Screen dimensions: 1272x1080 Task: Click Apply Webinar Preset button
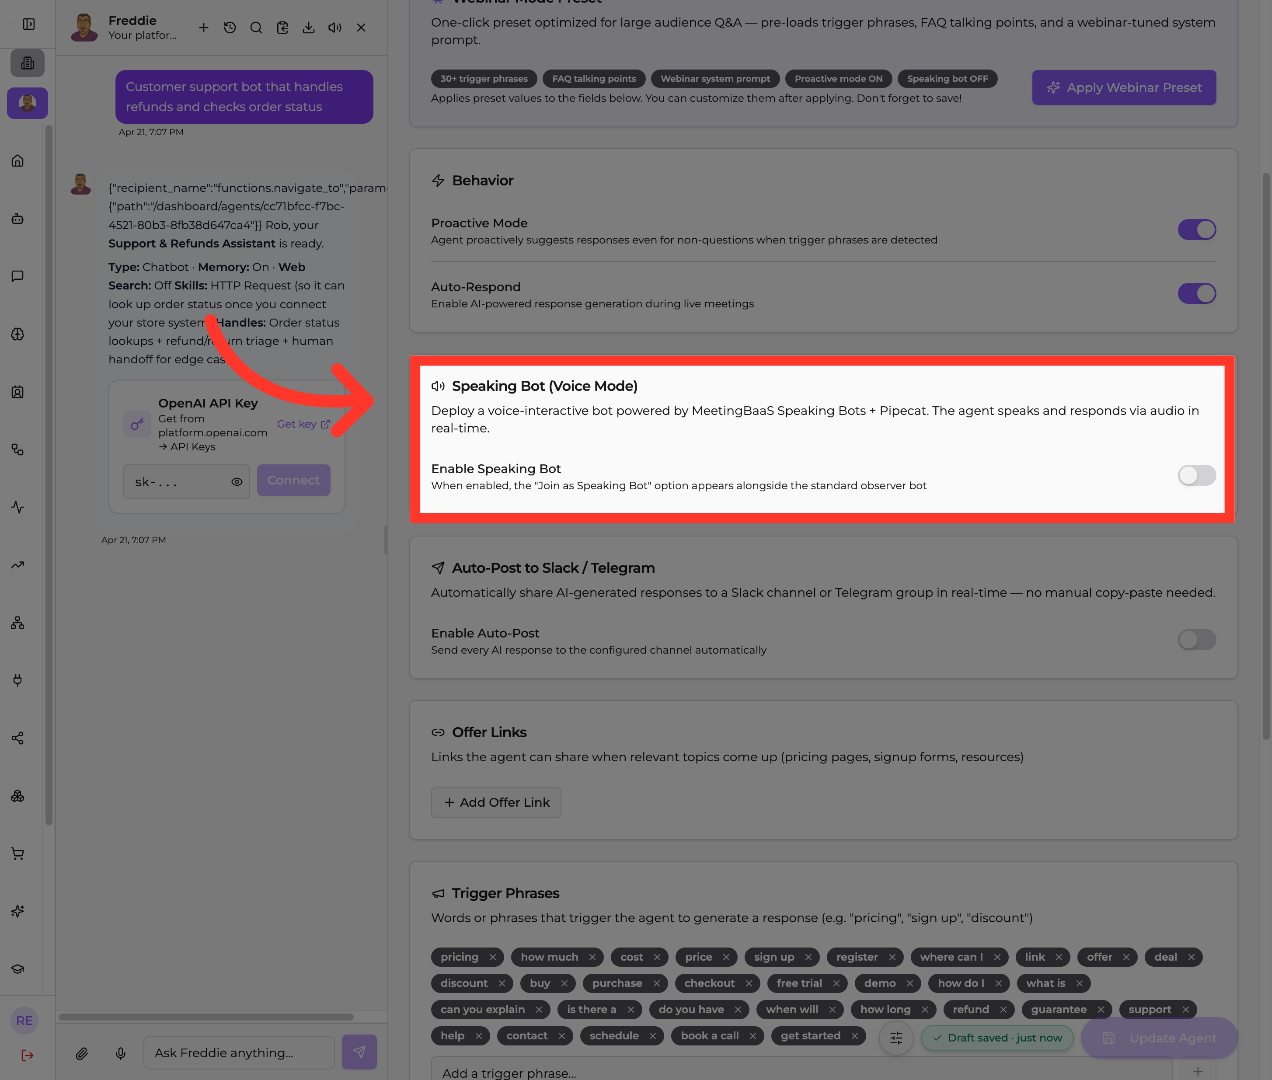pos(1124,88)
